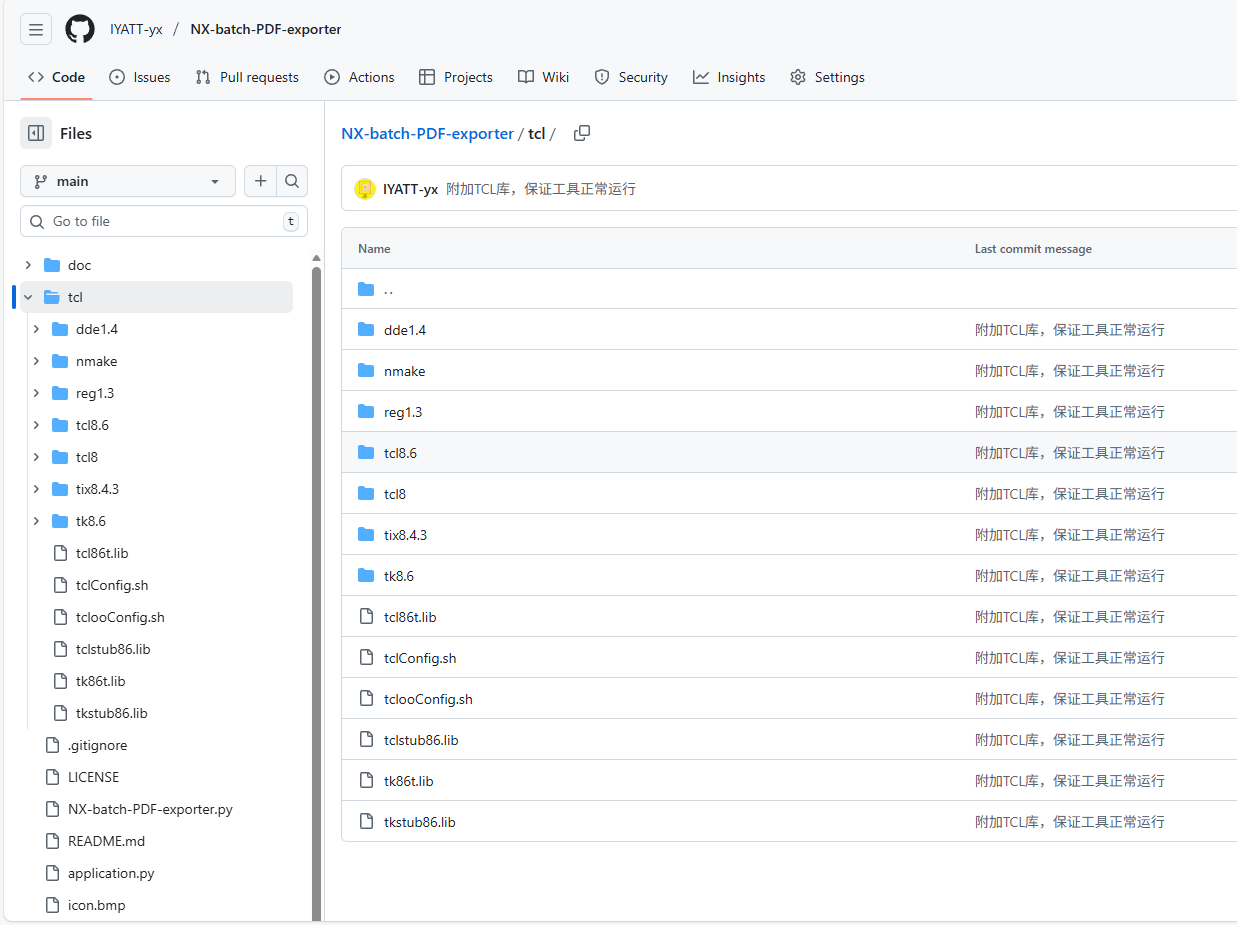Screen dimensions: 1237x925
Task: Expand the doc folder in tree
Action: click(29, 265)
